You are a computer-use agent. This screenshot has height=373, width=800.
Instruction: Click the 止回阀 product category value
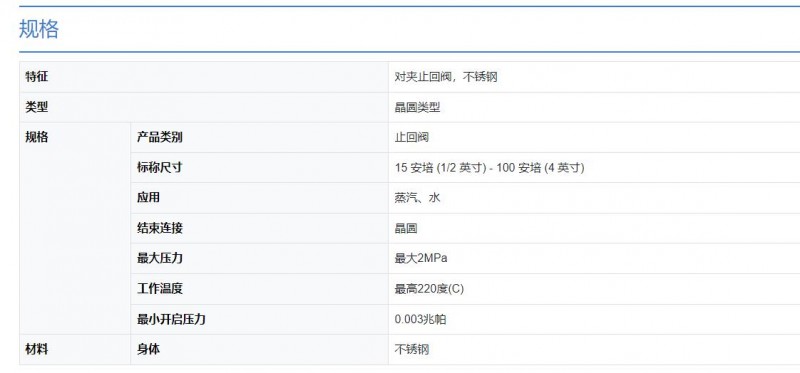(411, 137)
